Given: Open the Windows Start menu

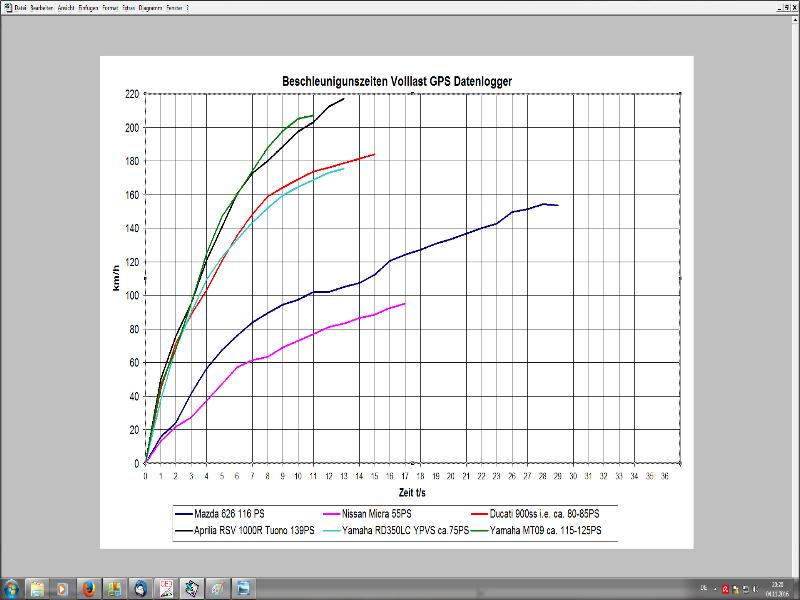Looking at the screenshot, I should tap(11, 586).
